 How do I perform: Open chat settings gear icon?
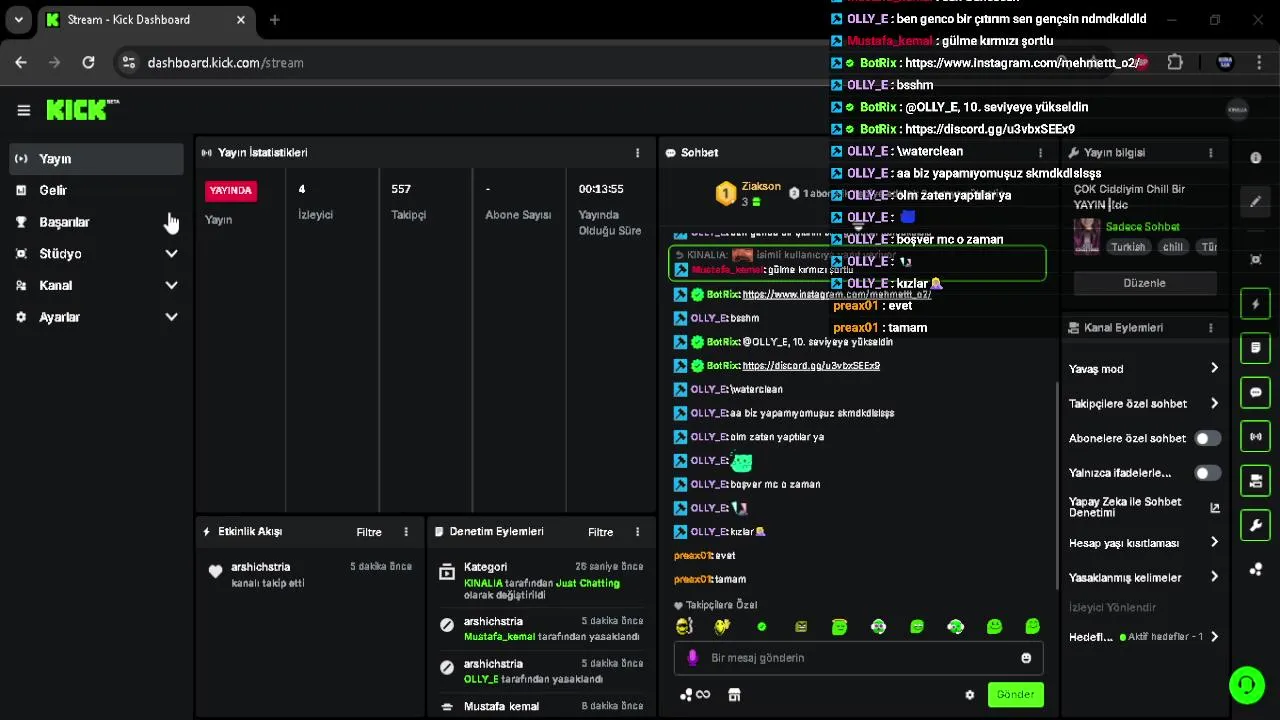click(969, 695)
